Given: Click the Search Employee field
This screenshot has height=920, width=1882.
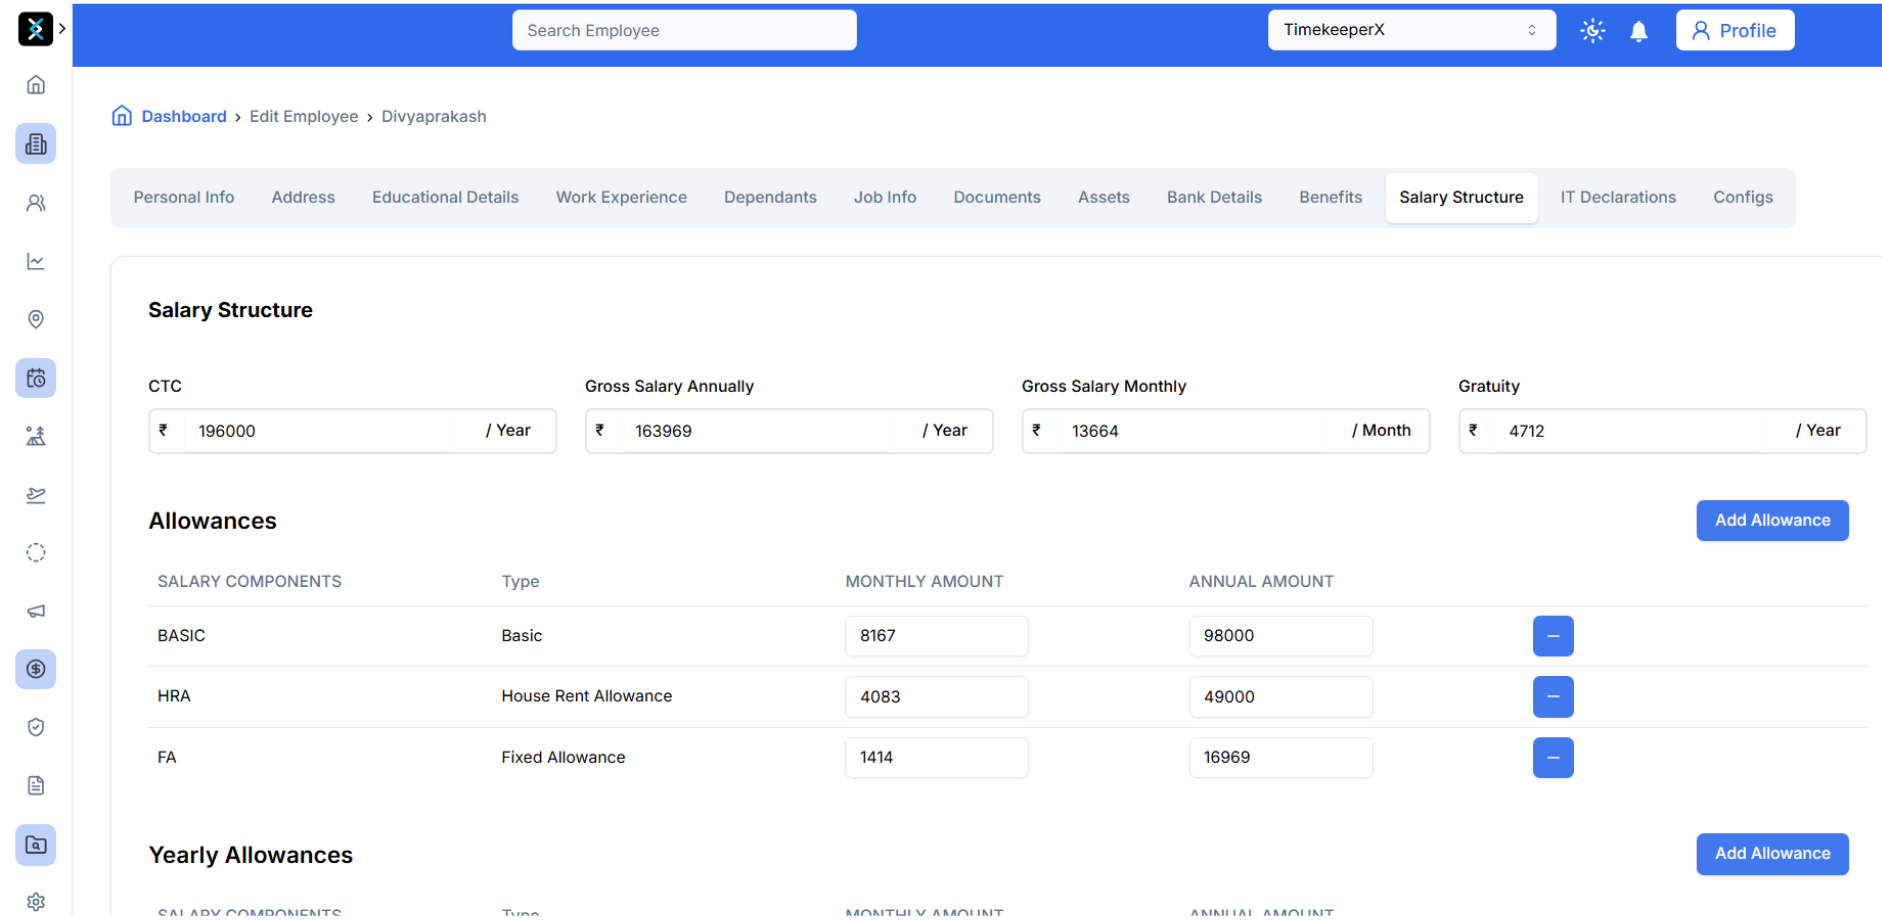Looking at the screenshot, I should (x=685, y=30).
